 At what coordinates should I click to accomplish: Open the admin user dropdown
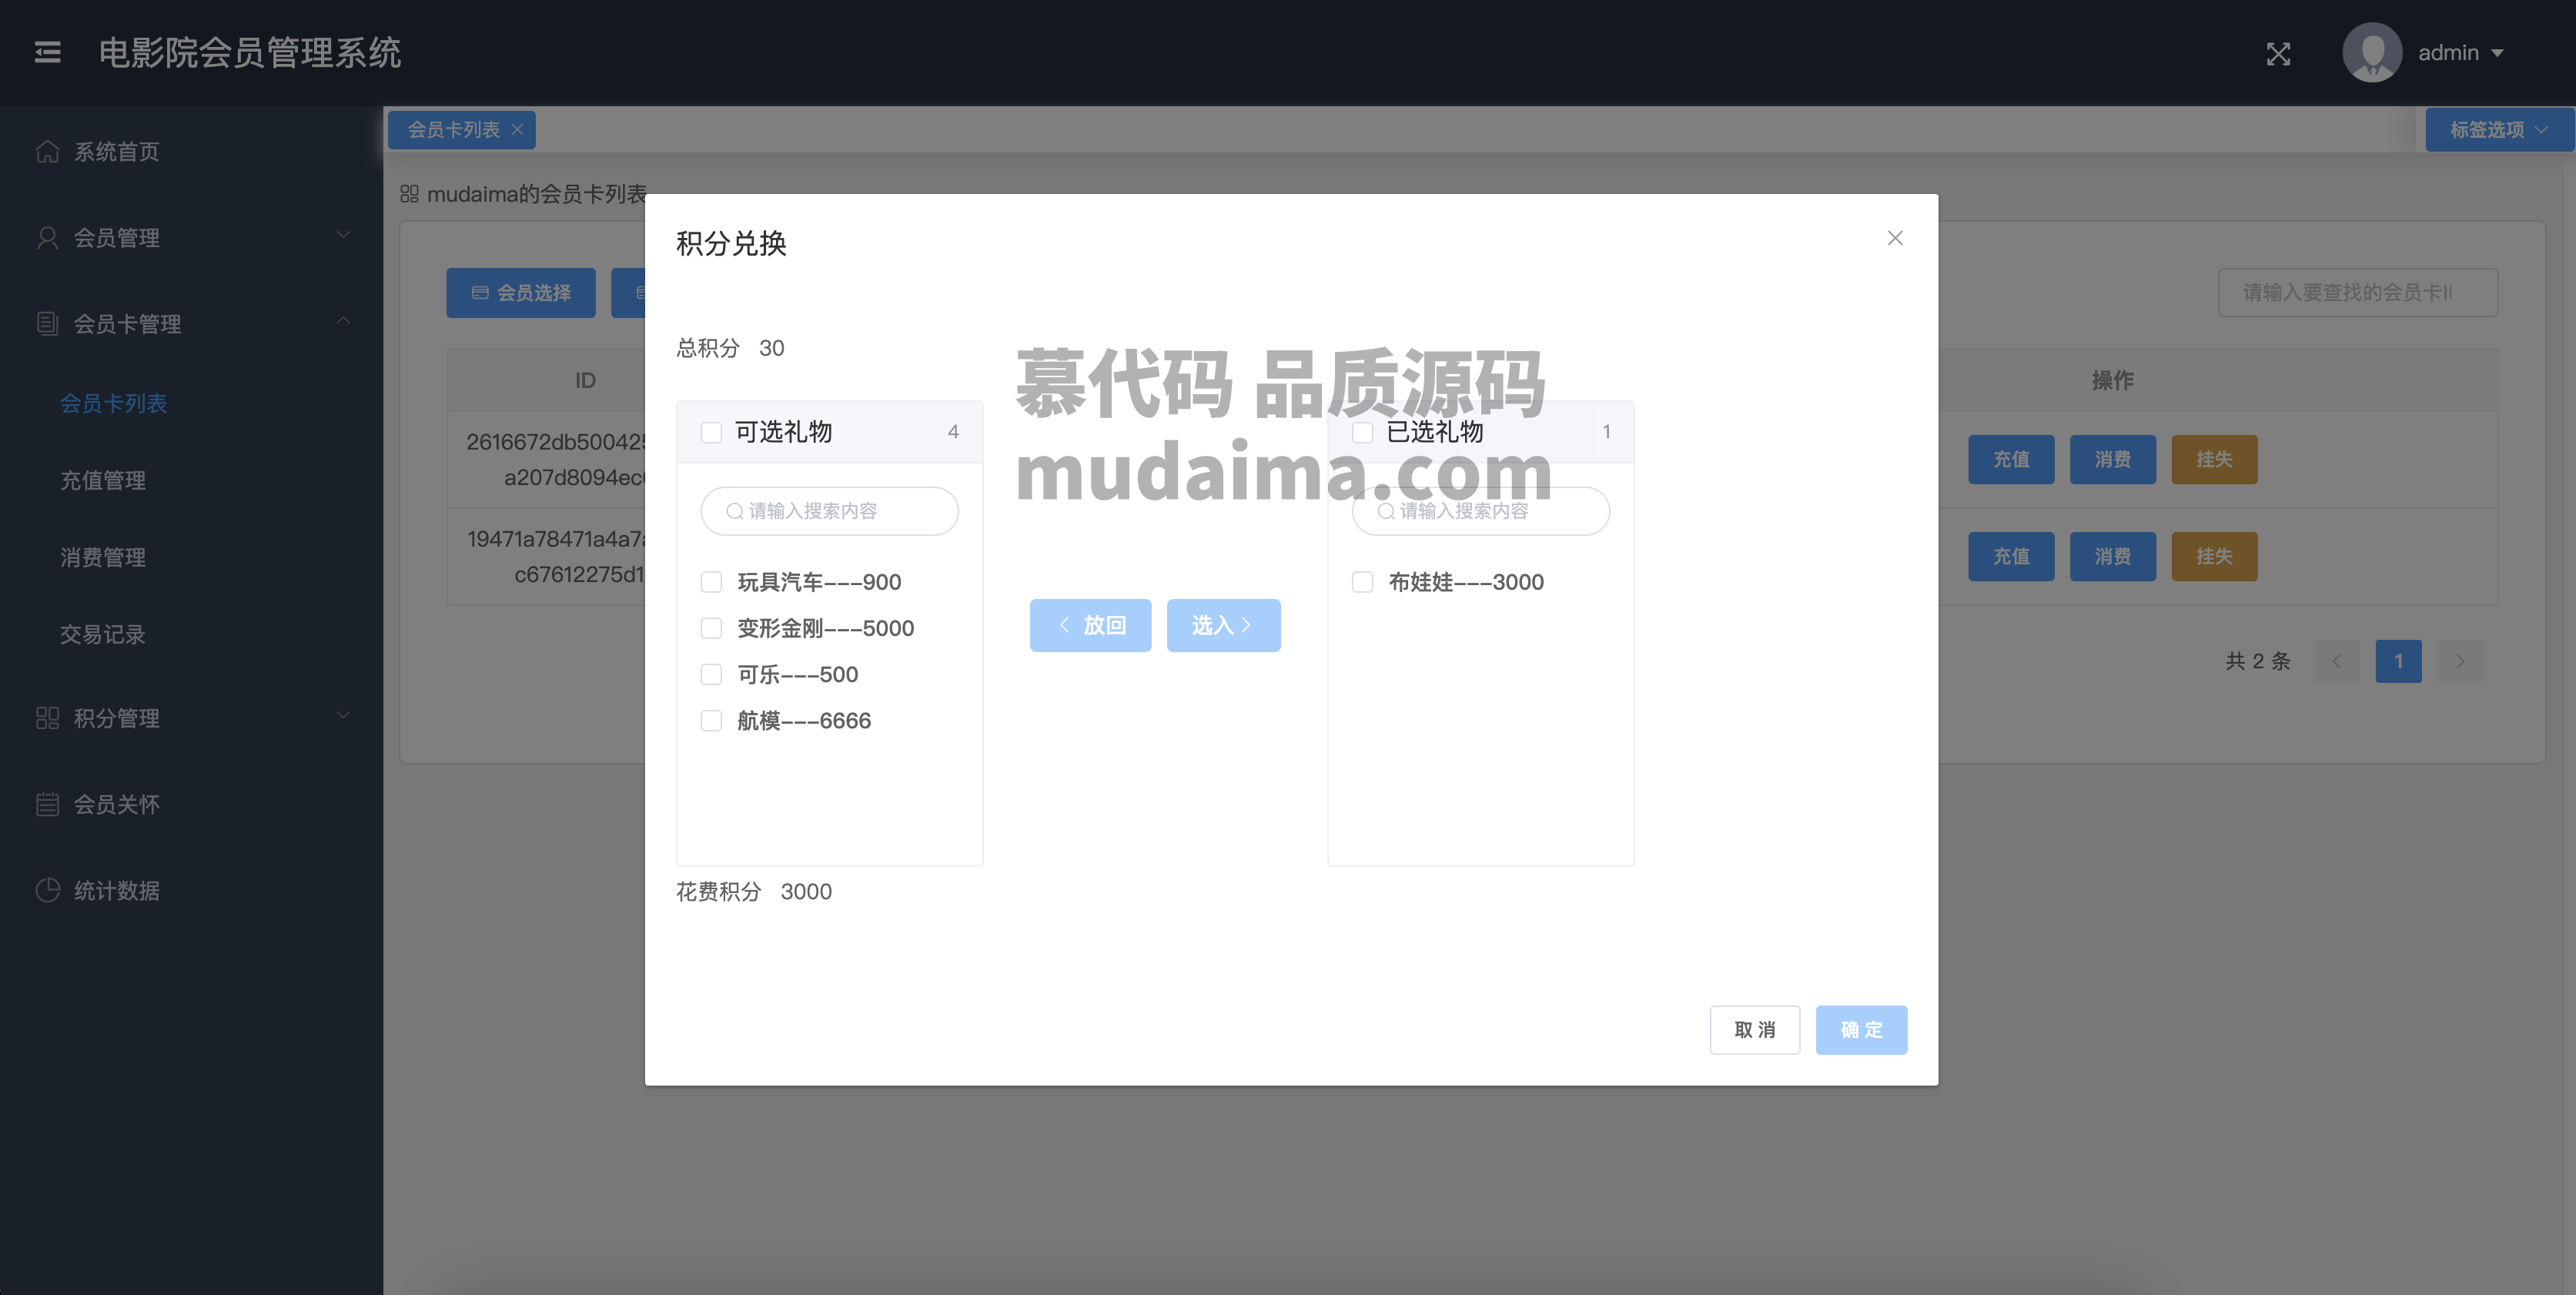click(2461, 52)
